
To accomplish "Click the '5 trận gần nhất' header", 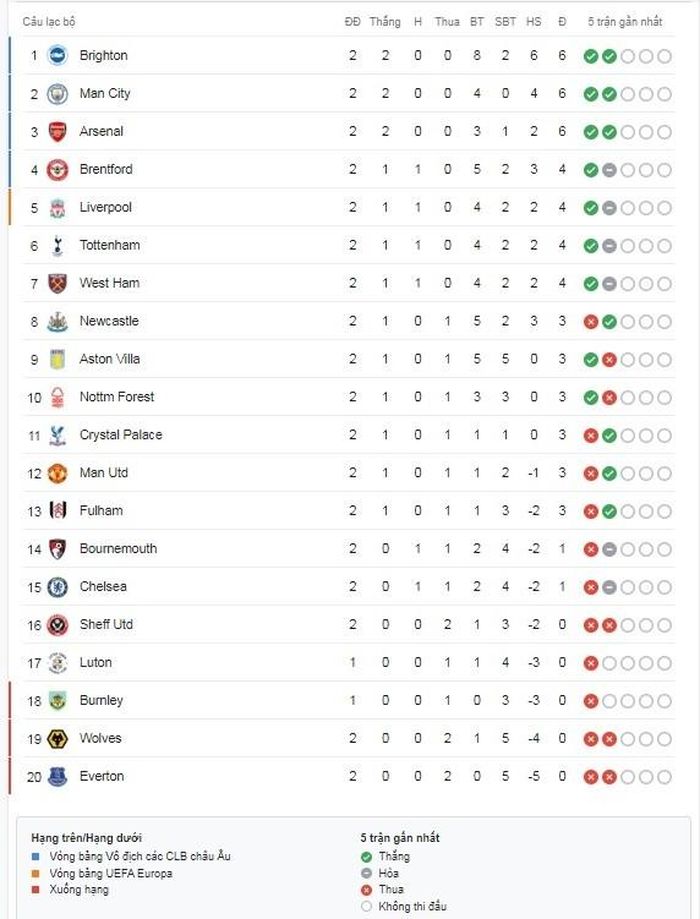I will [x=625, y=22].
